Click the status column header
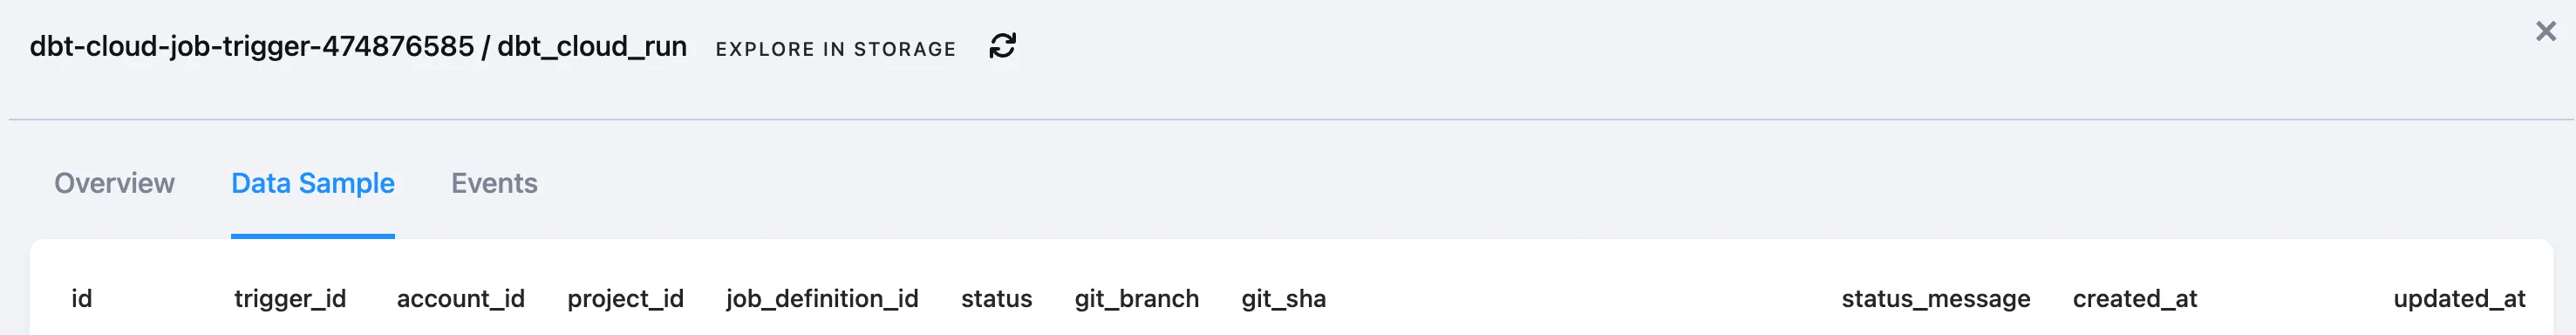This screenshot has width=2576, height=335. click(996, 299)
